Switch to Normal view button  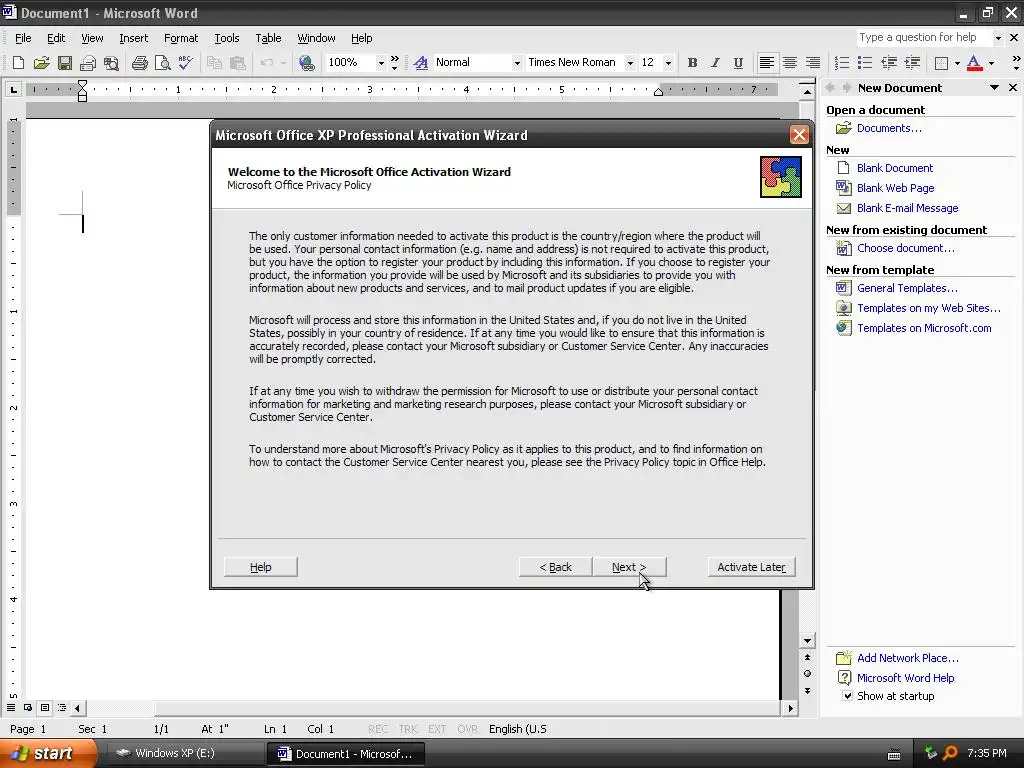click(10, 708)
